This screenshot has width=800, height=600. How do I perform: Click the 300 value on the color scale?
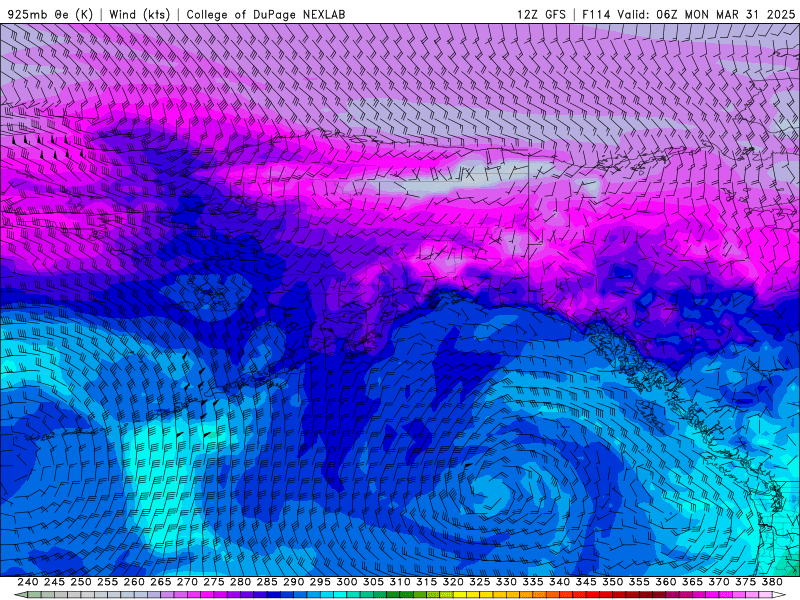point(346,582)
